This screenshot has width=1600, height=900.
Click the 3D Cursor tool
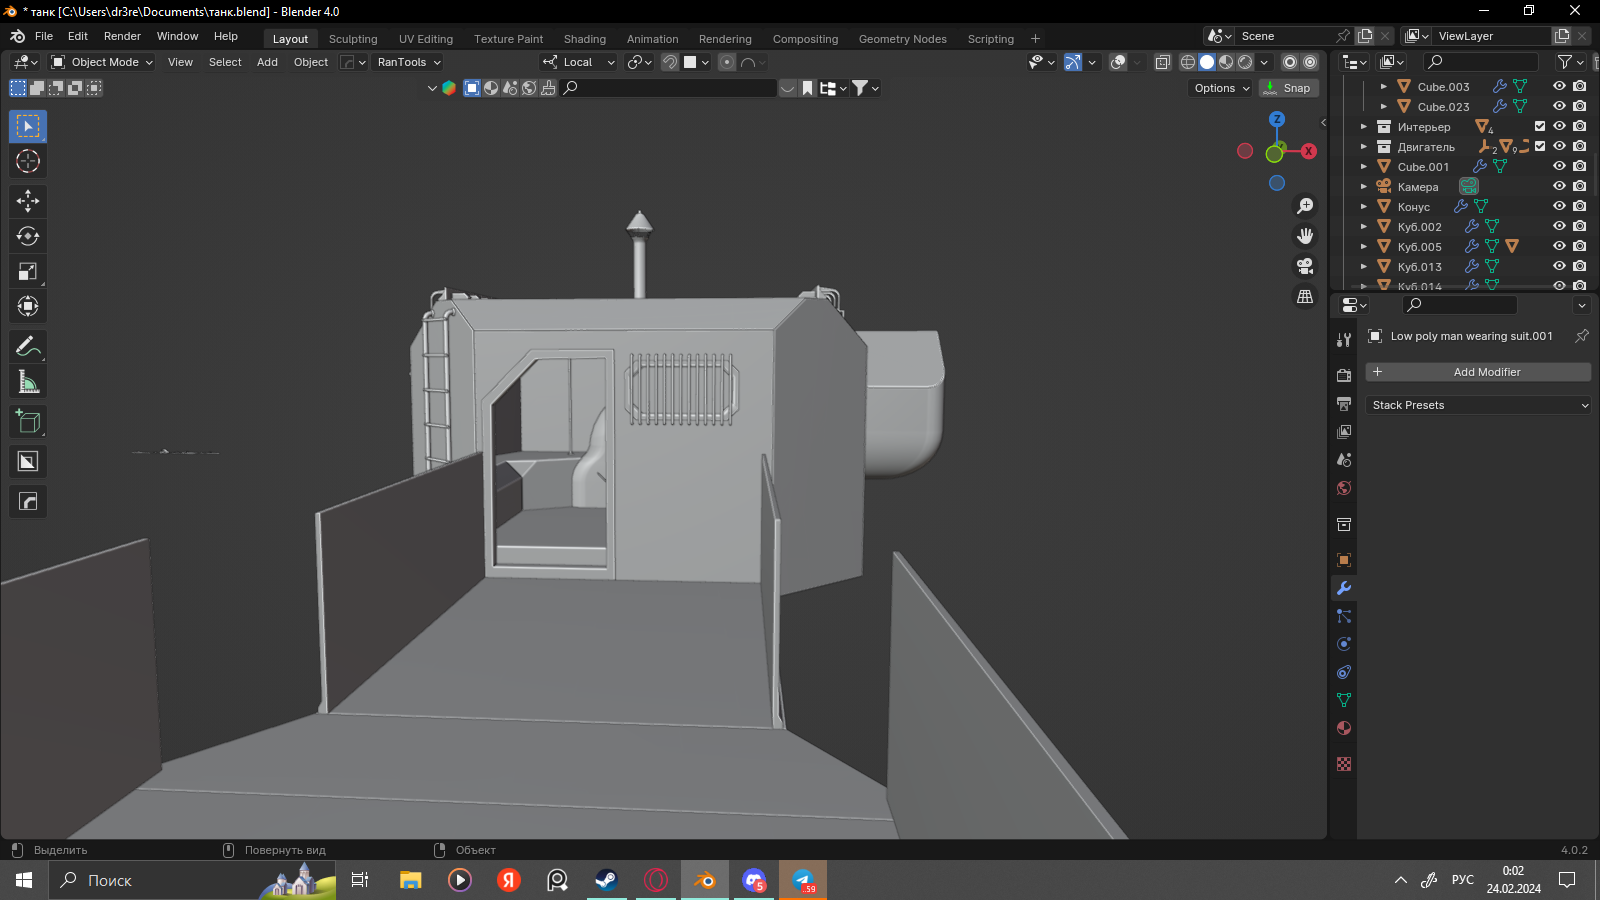click(28, 161)
